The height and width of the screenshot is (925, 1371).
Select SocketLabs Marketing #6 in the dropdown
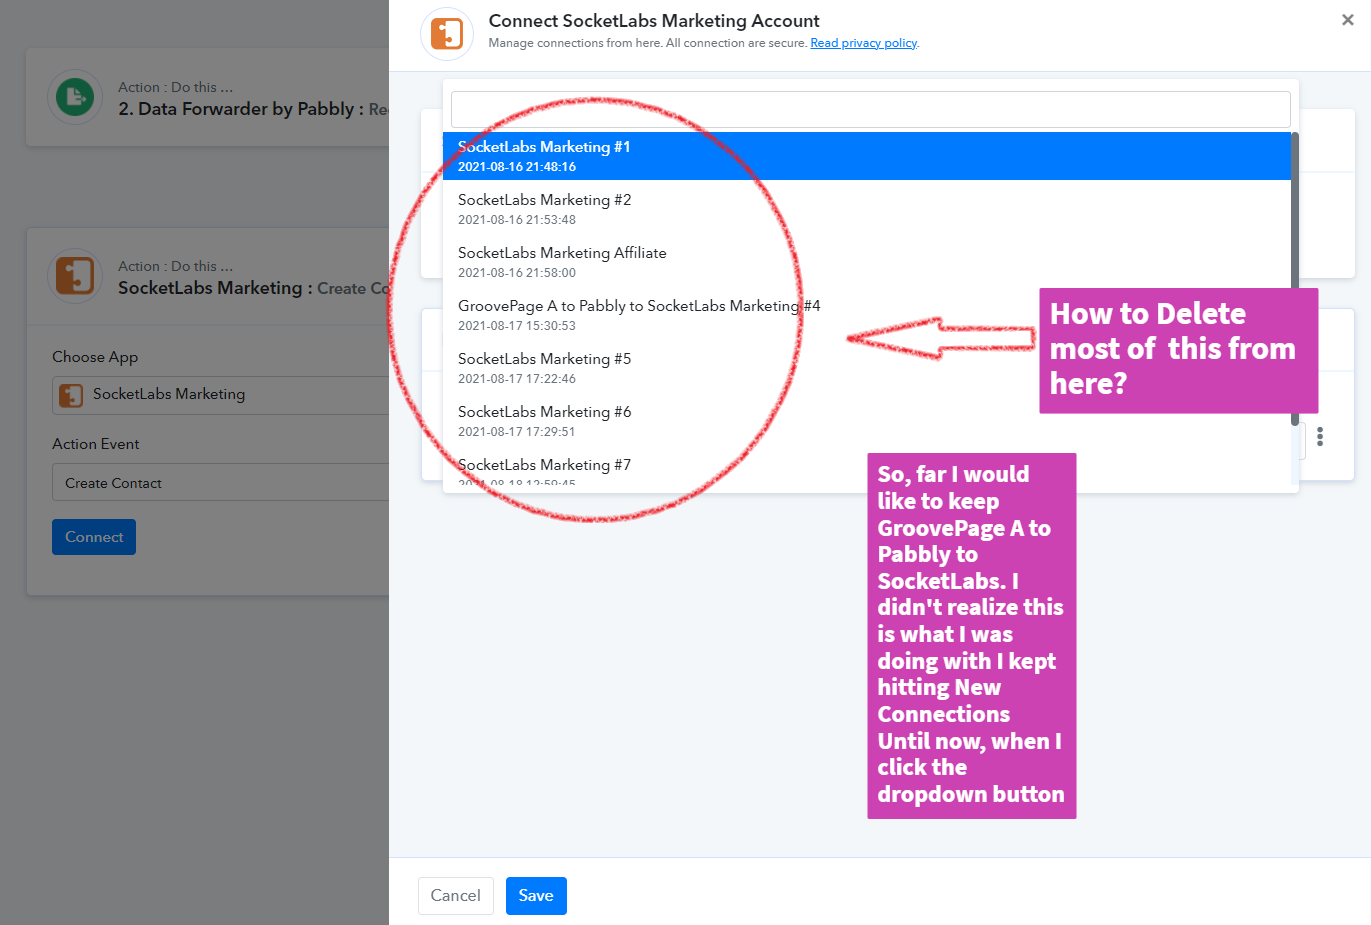point(867,421)
